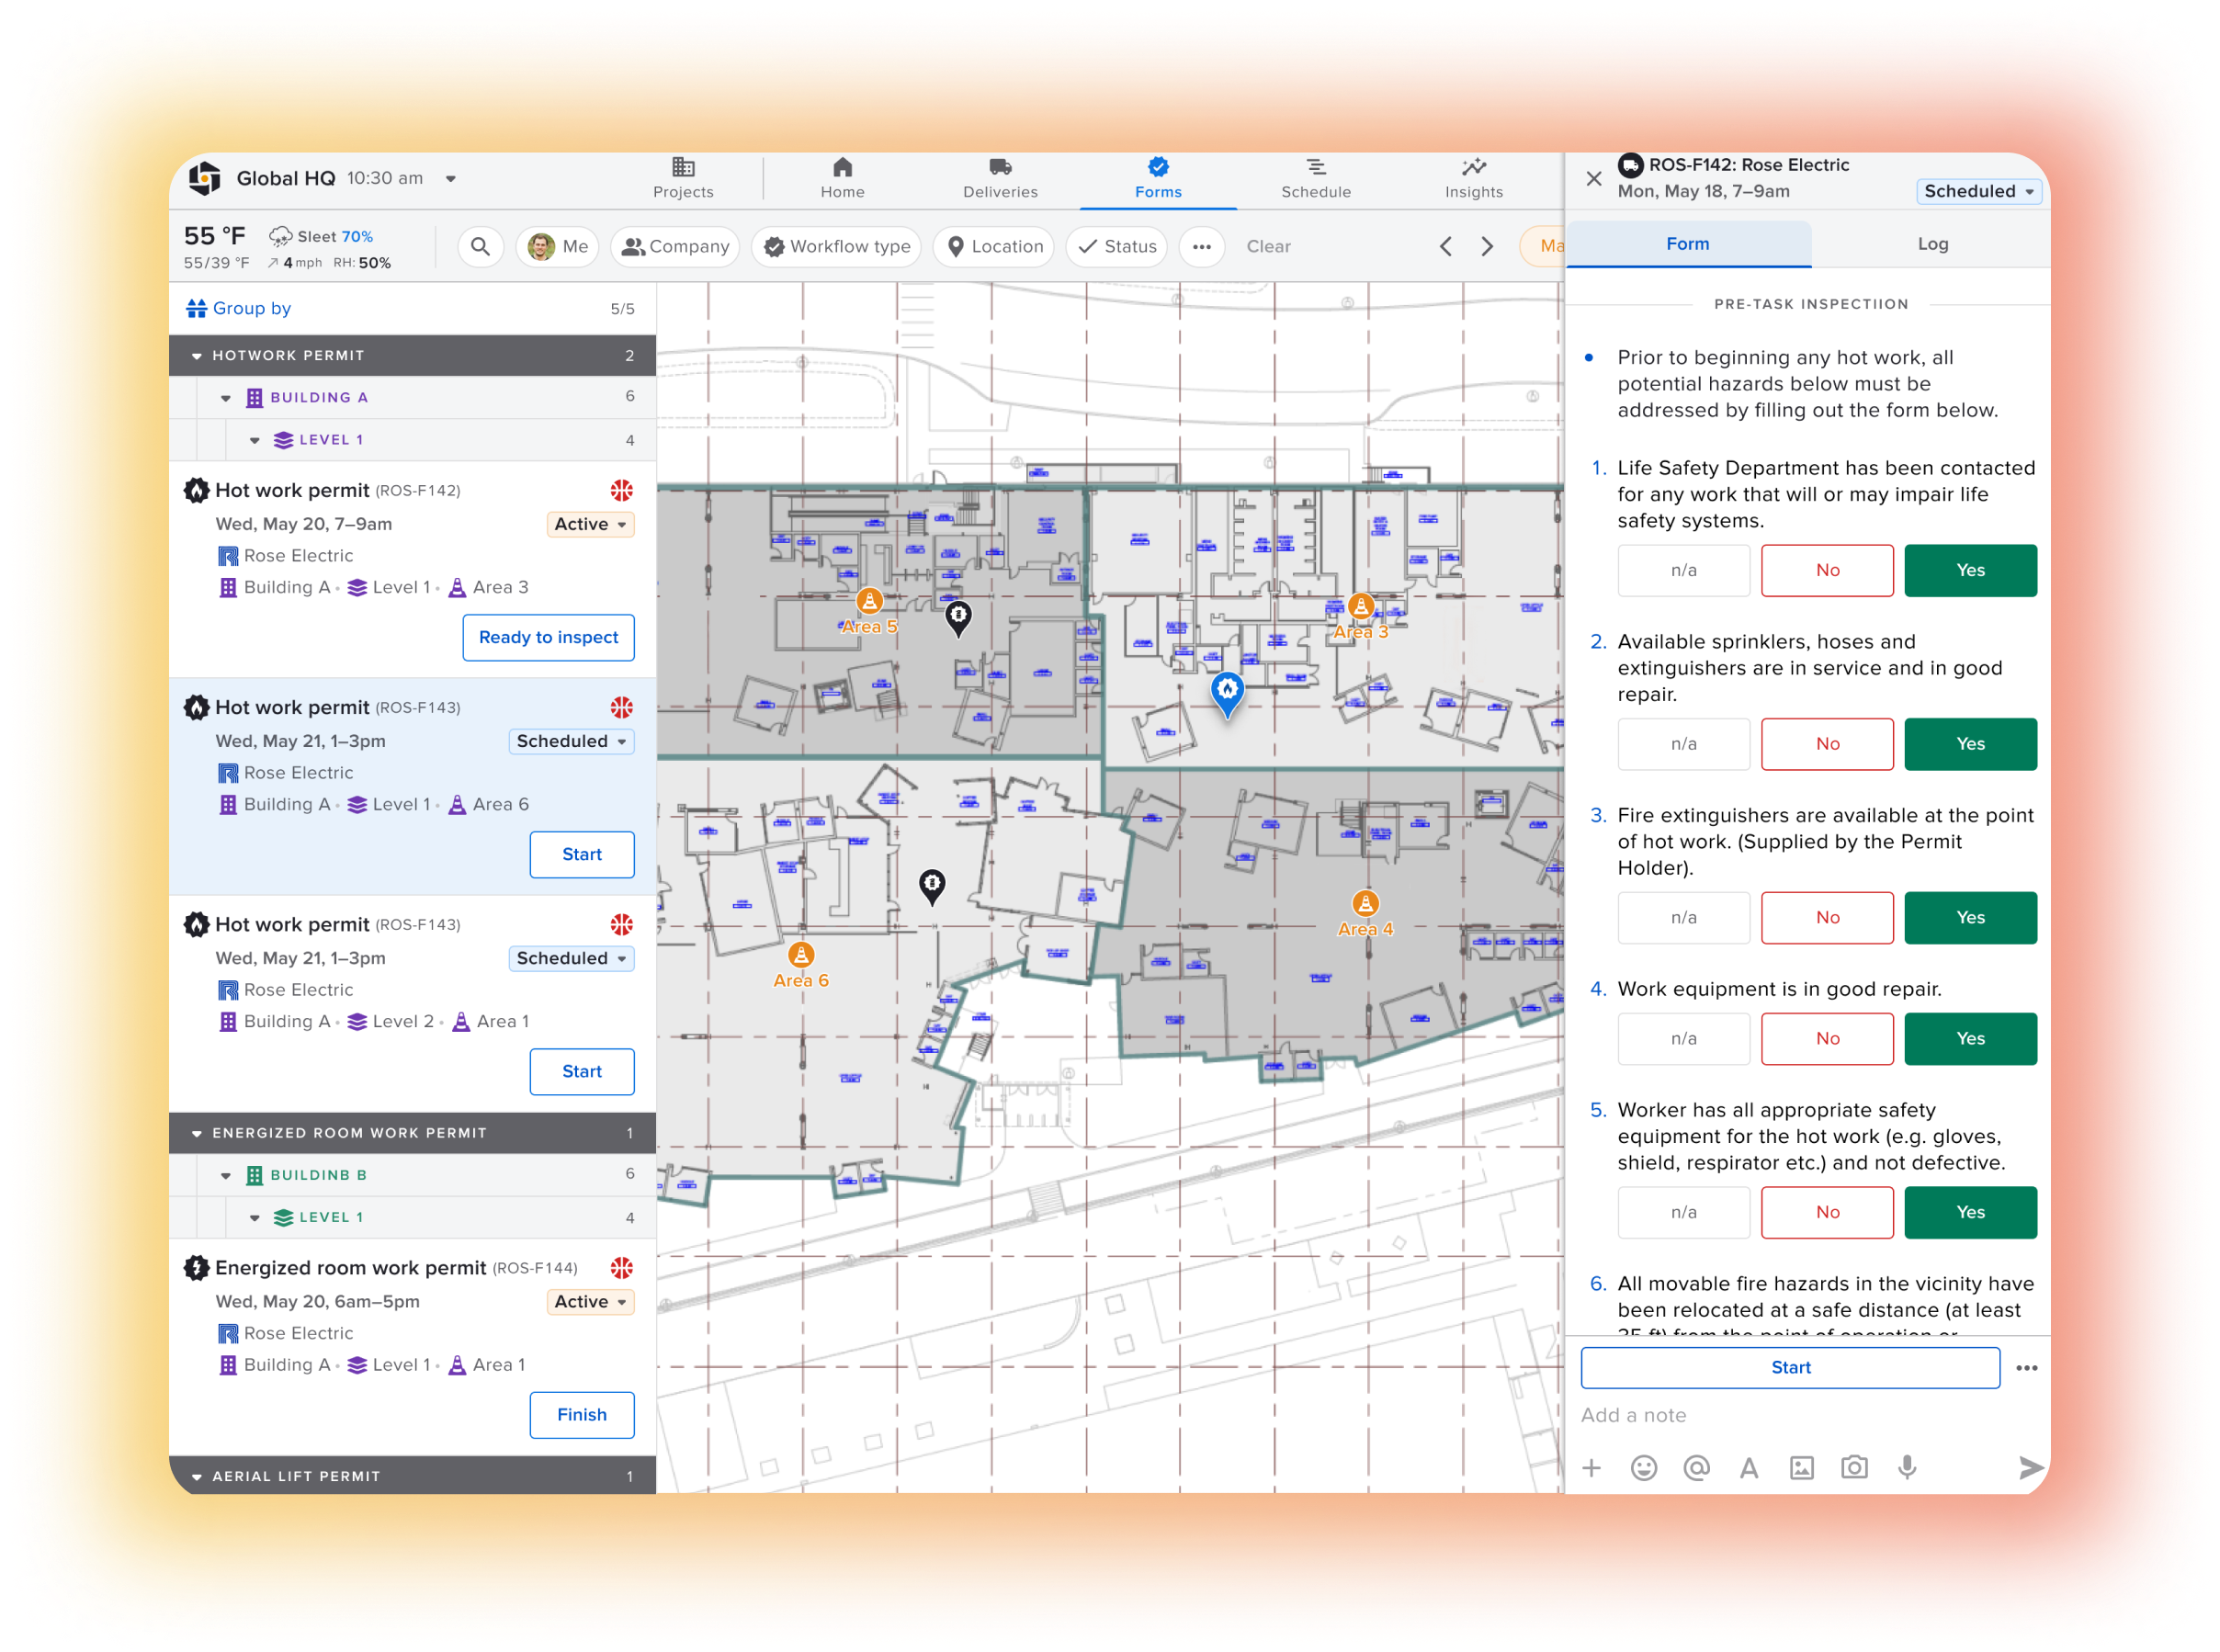Image resolution: width=2220 pixels, height=1652 pixels.
Task: Click the search magnifier icon in filter bar
Action: (480, 246)
